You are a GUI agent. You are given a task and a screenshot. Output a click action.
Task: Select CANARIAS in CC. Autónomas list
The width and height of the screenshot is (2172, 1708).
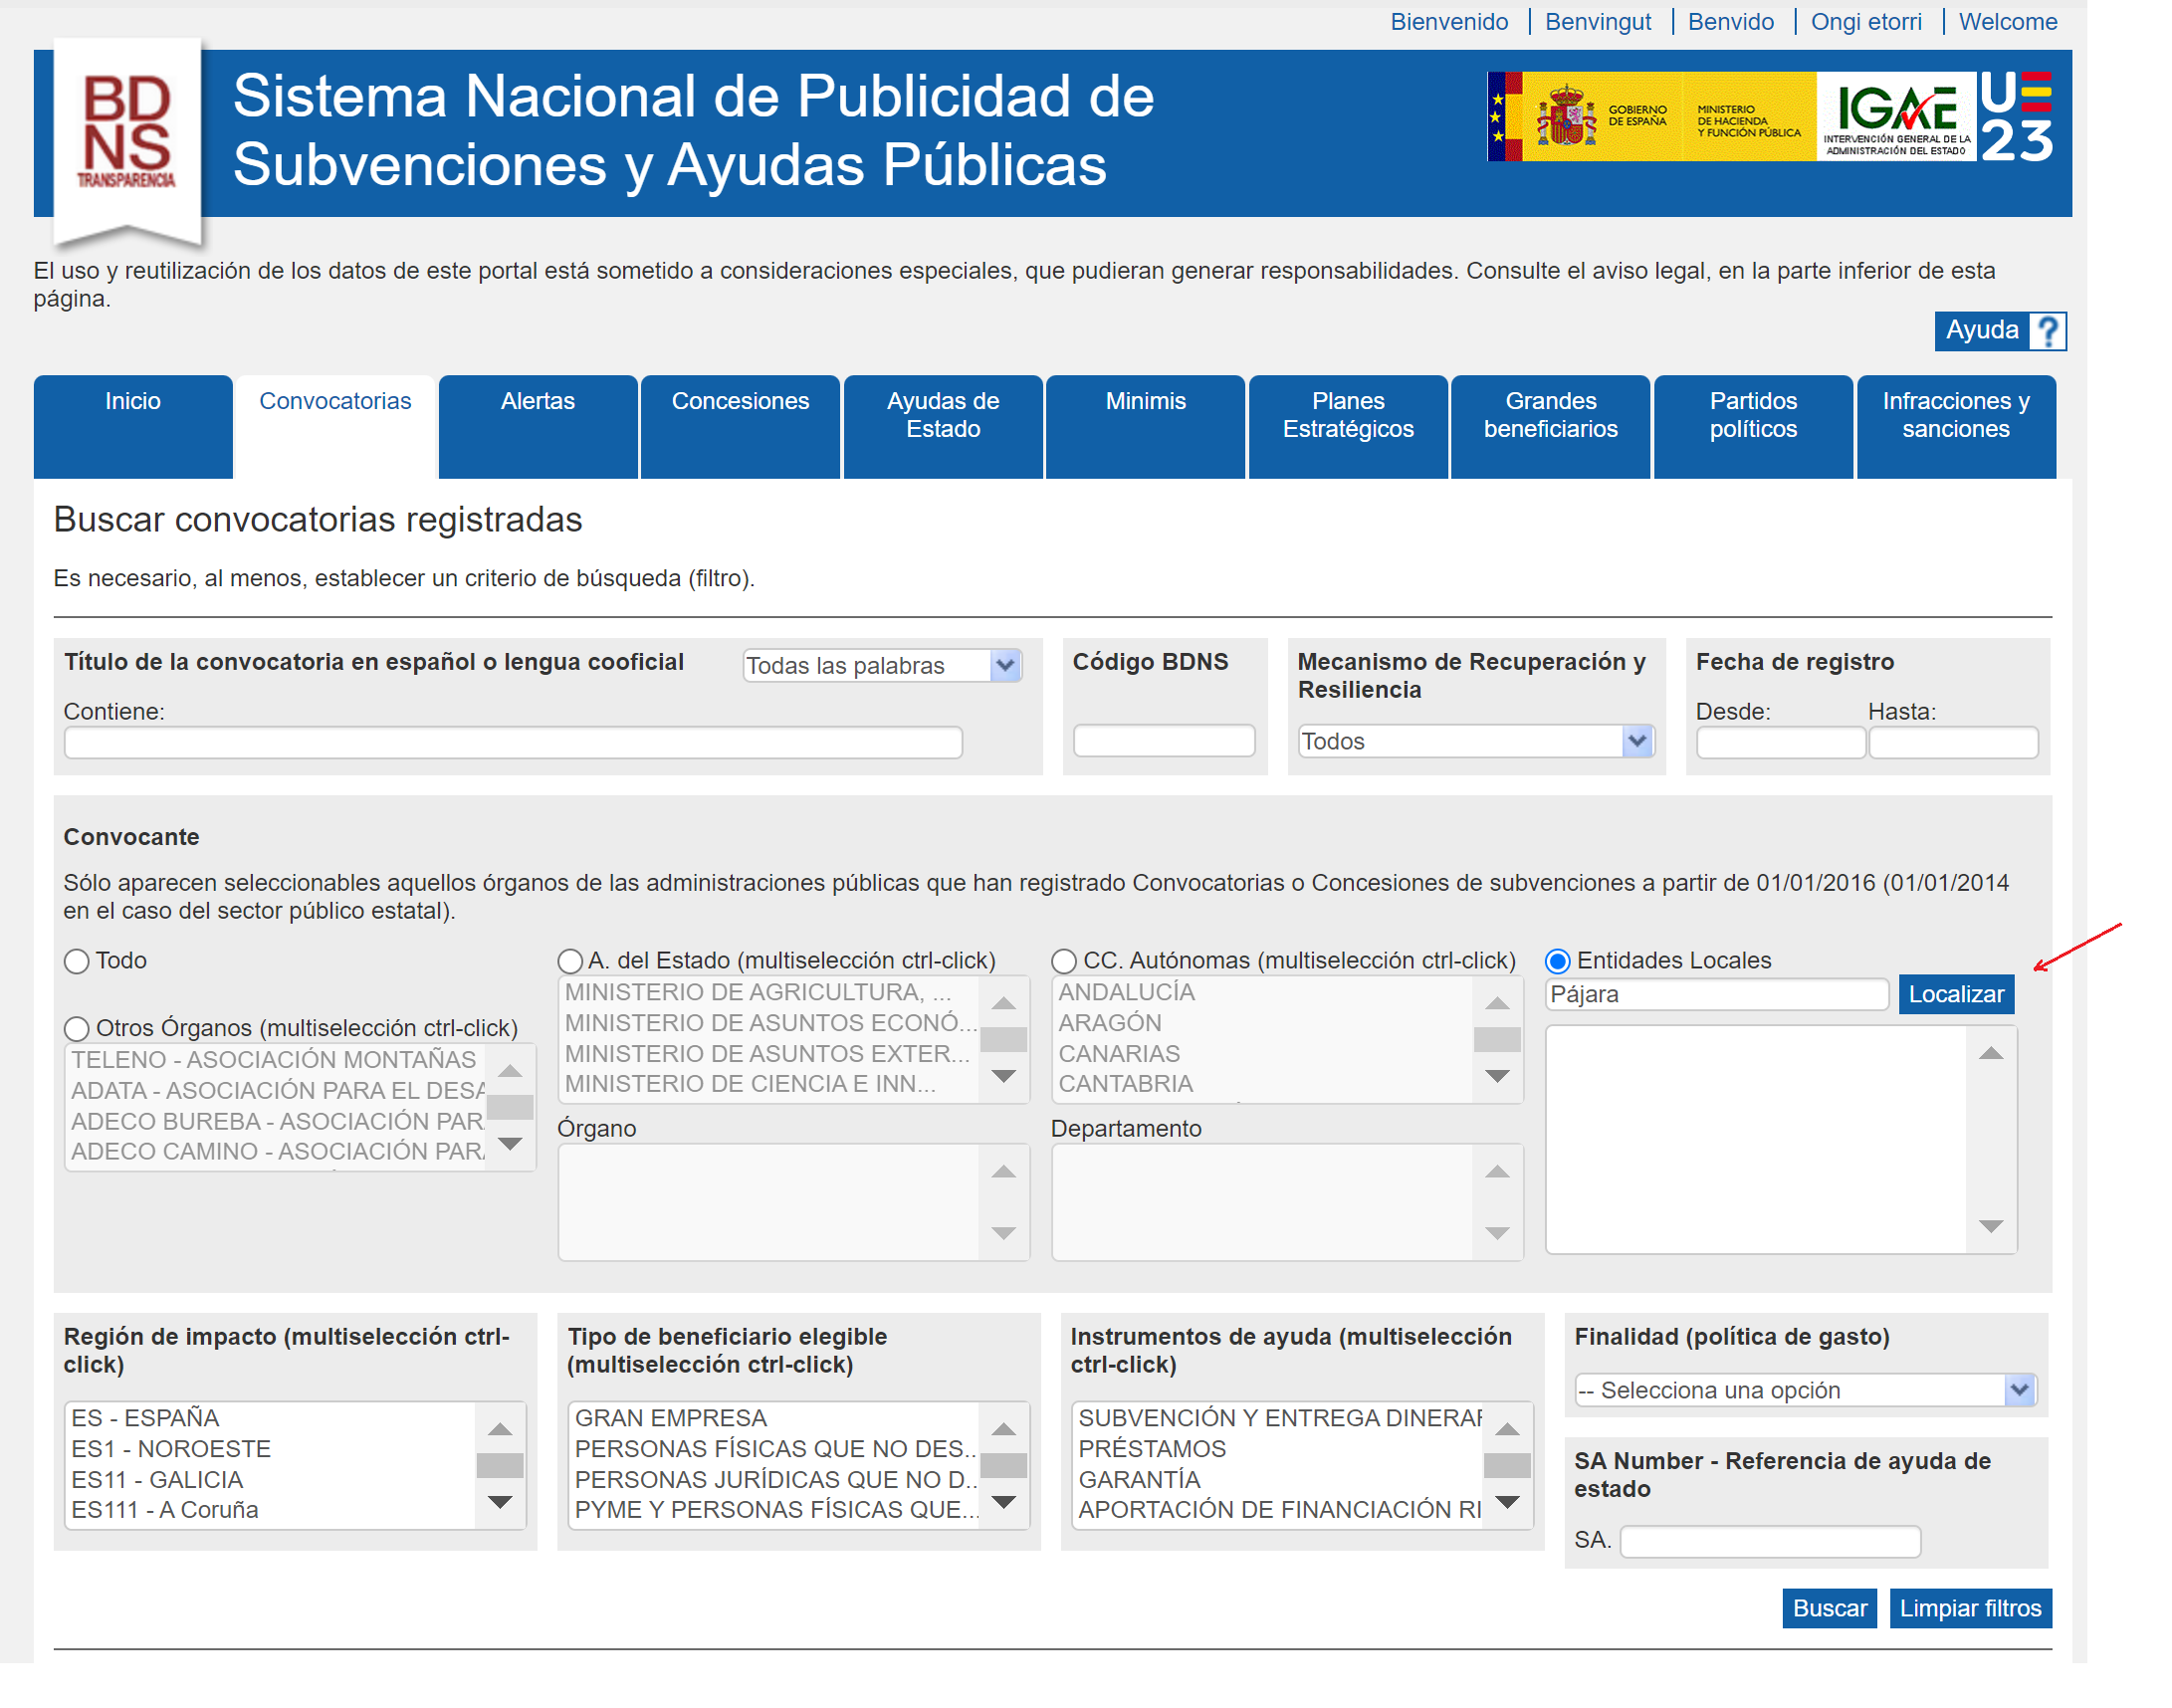click(x=1119, y=1054)
